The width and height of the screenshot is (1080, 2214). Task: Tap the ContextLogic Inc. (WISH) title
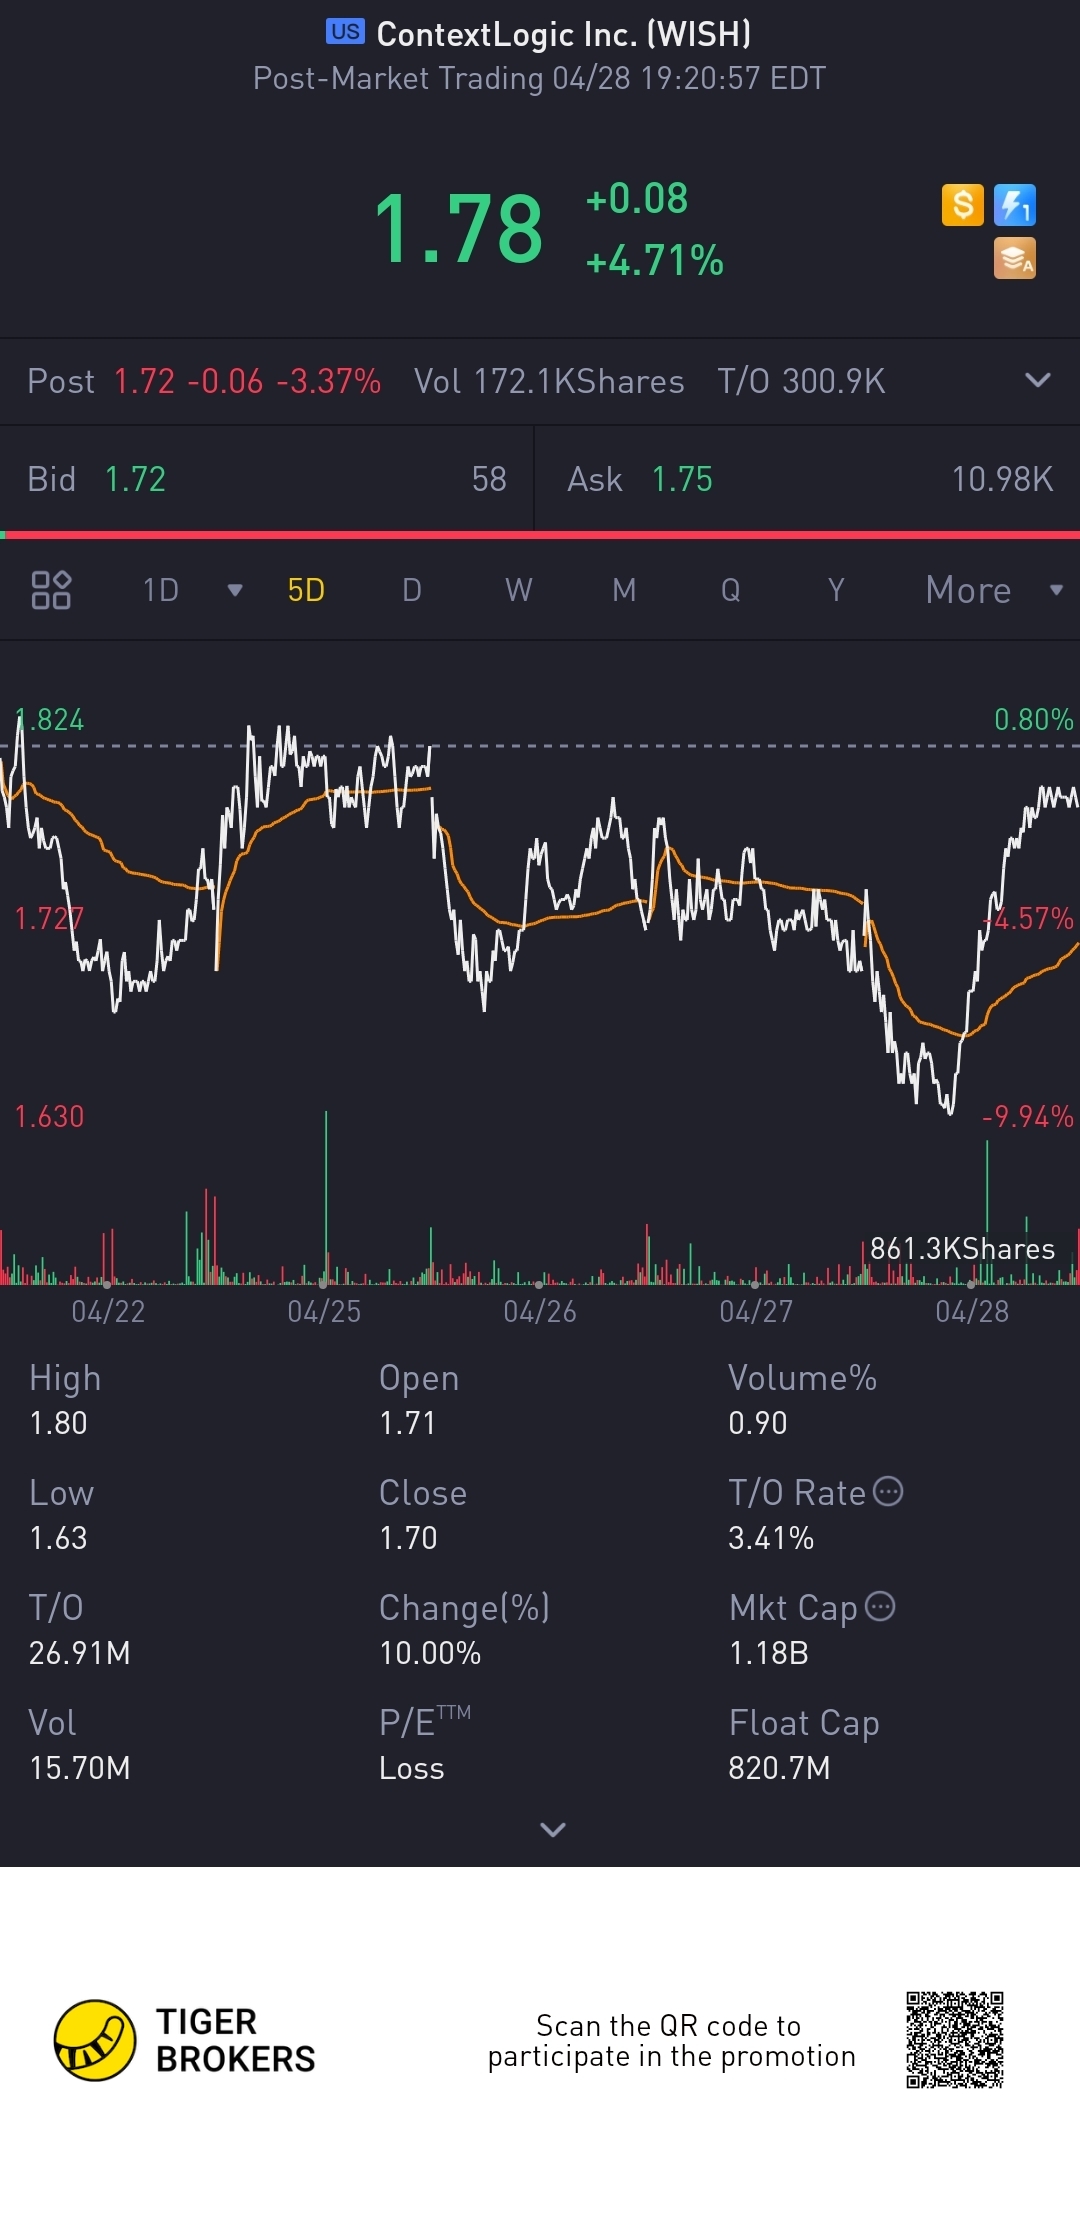pos(564,34)
